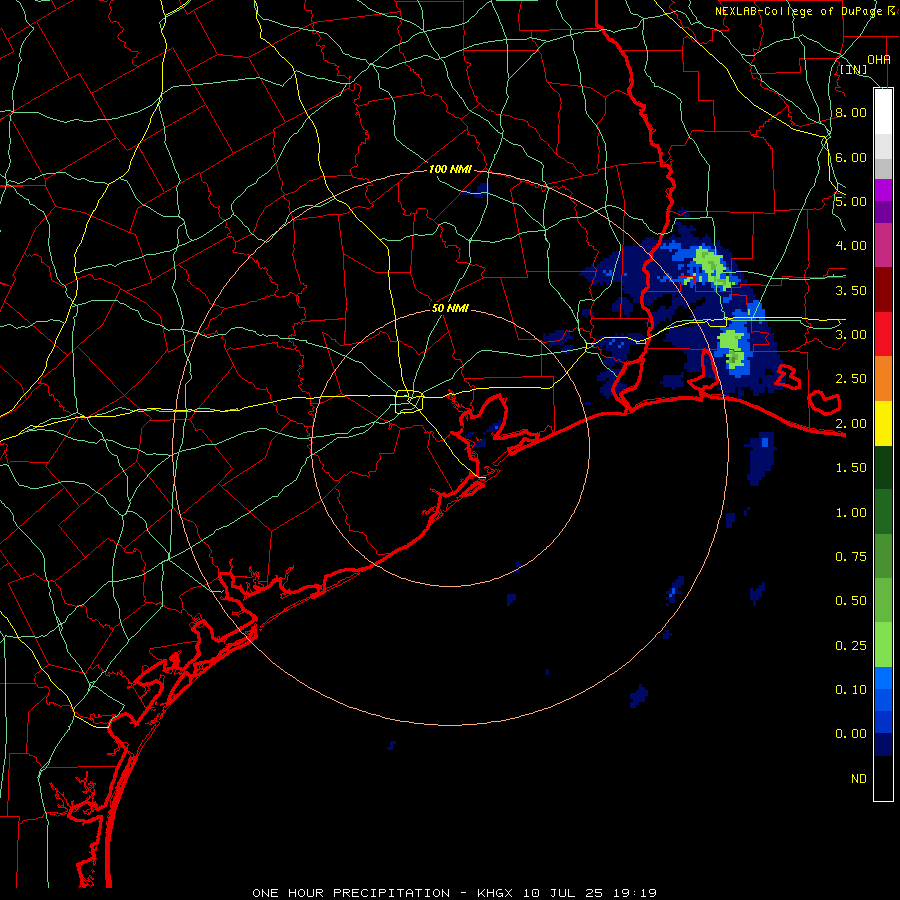This screenshot has height=900, width=900.
Task: Click the 100 NMI range ring label
Action: pos(450,169)
